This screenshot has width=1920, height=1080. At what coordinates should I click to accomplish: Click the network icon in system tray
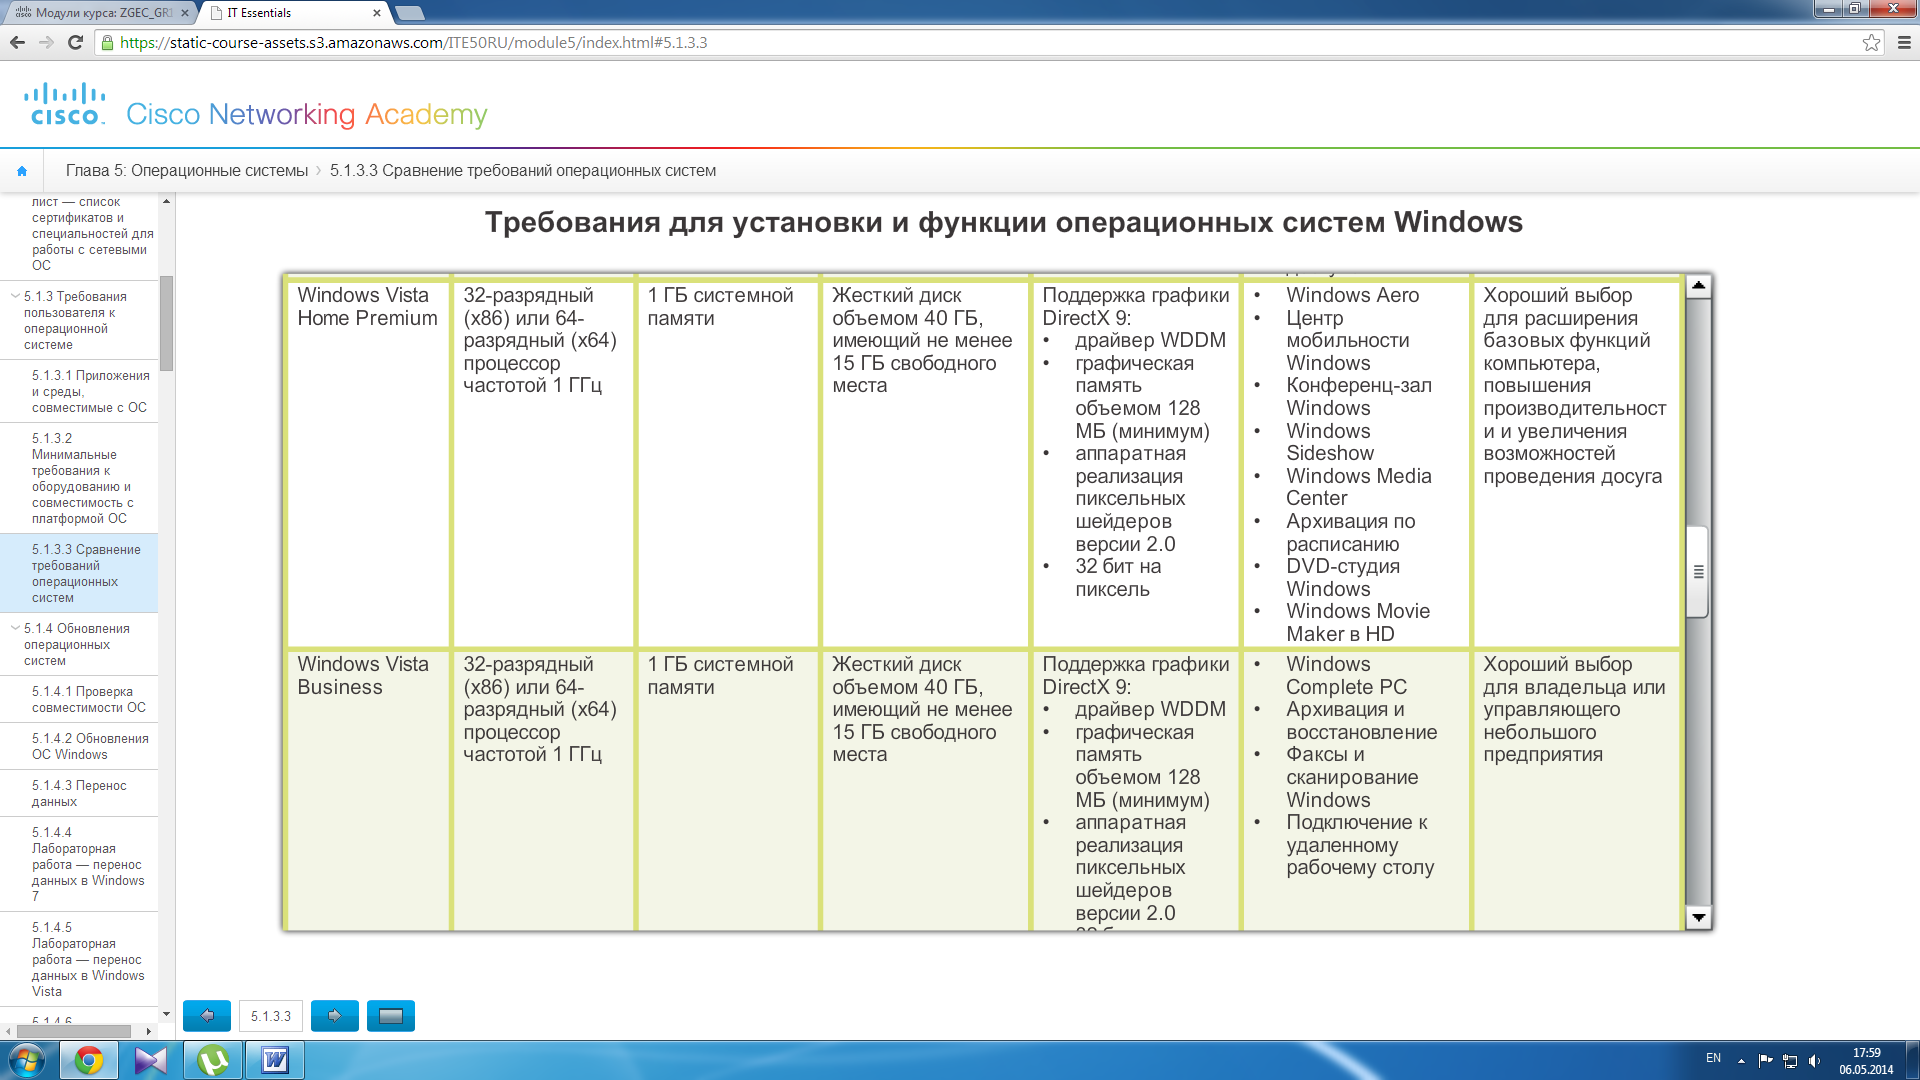(x=1790, y=1061)
